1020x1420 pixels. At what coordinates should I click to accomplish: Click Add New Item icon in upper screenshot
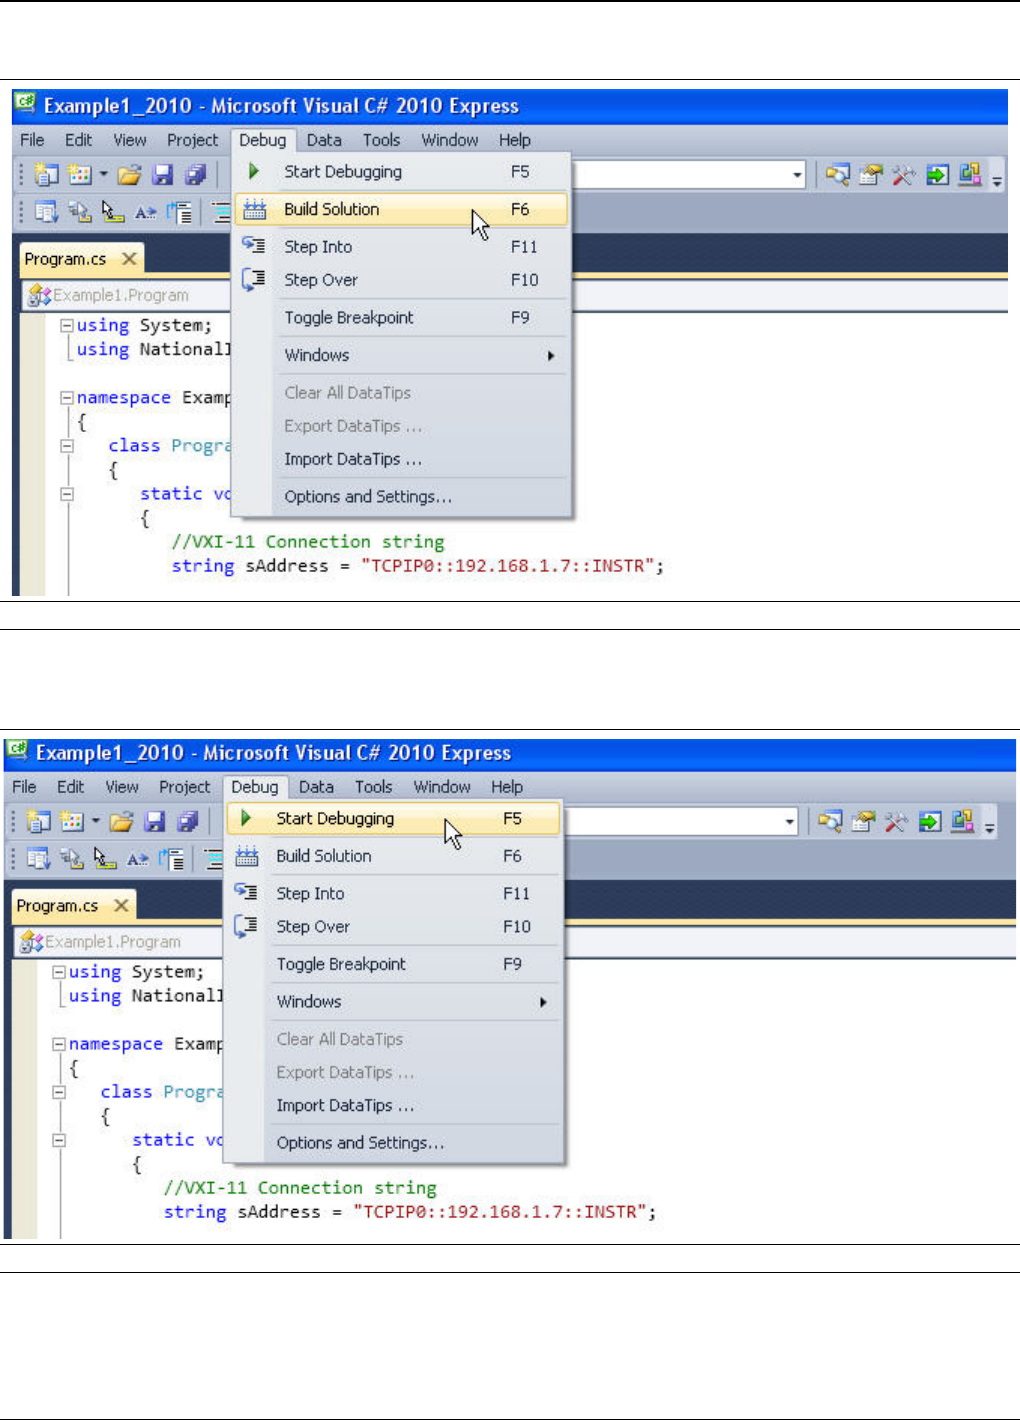(x=79, y=175)
